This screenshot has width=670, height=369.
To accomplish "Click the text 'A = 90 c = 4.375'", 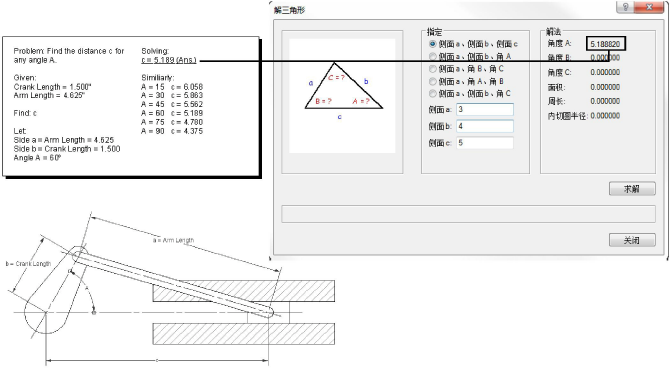I will pyautogui.click(x=172, y=131).
